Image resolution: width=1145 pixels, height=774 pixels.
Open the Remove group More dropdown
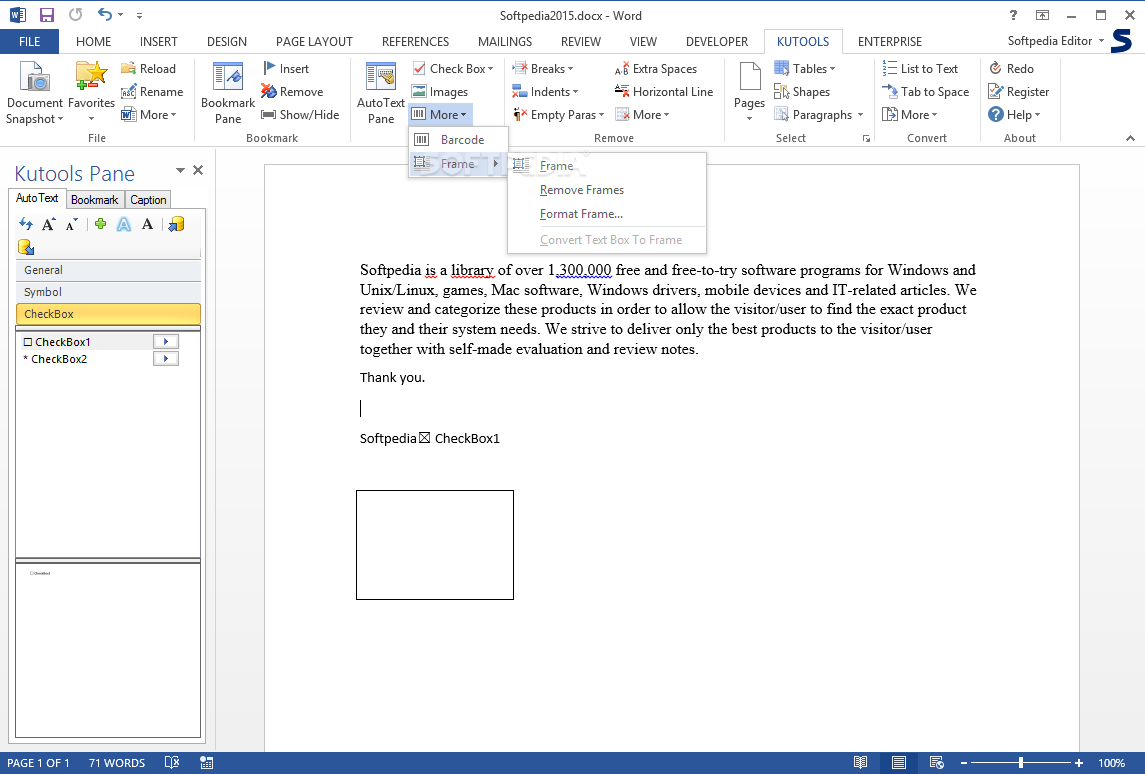pos(643,115)
